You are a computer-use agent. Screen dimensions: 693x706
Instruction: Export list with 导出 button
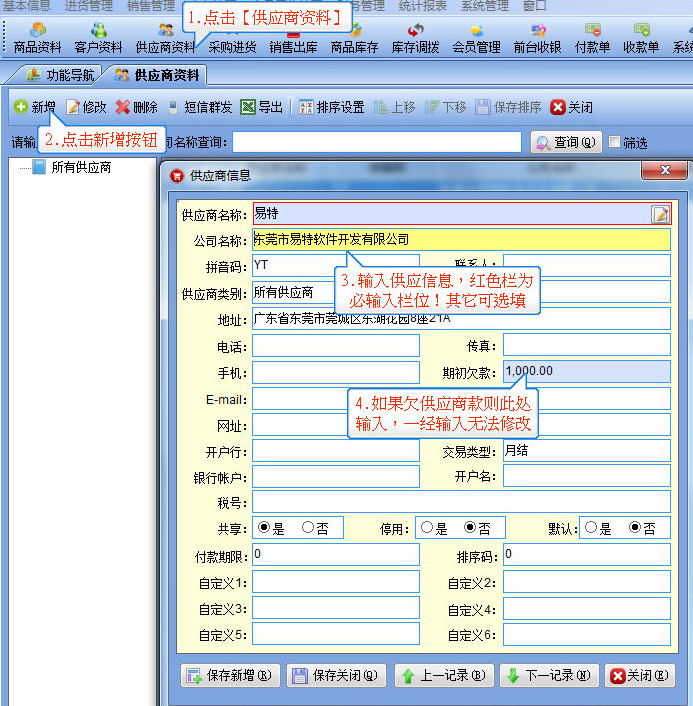(262, 107)
